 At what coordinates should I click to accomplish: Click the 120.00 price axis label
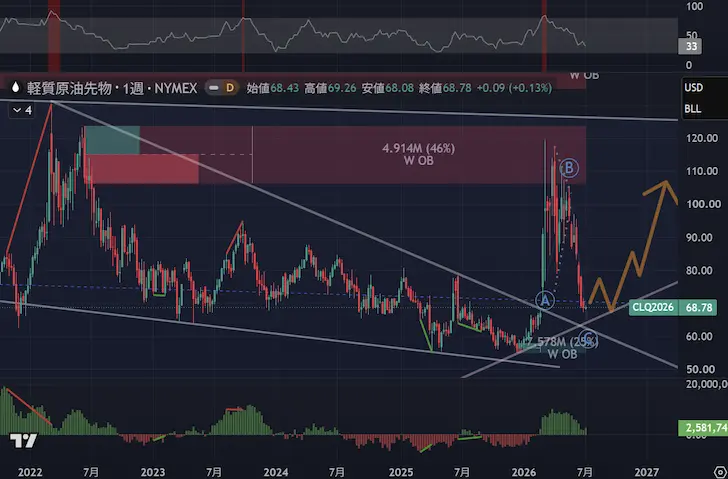click(x=702, y=138)
